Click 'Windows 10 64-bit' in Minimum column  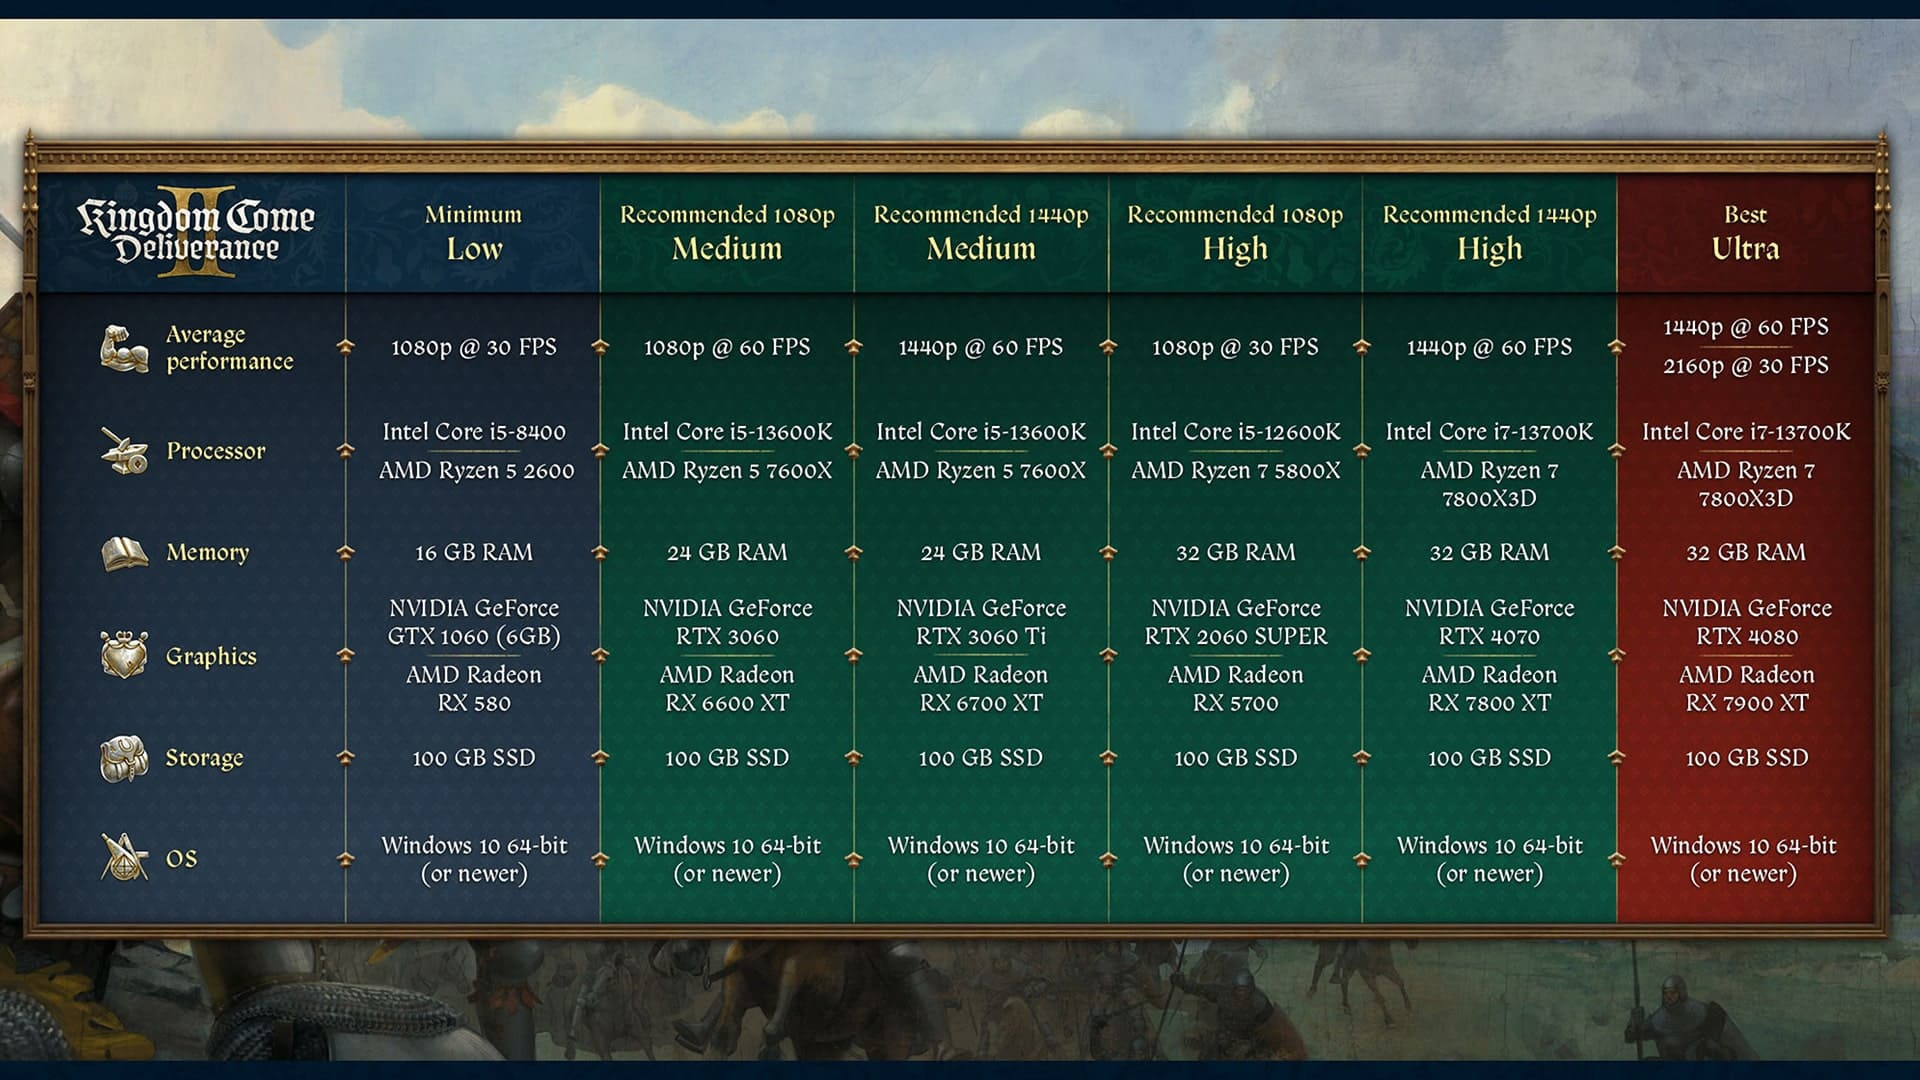[x=474, y=845]
